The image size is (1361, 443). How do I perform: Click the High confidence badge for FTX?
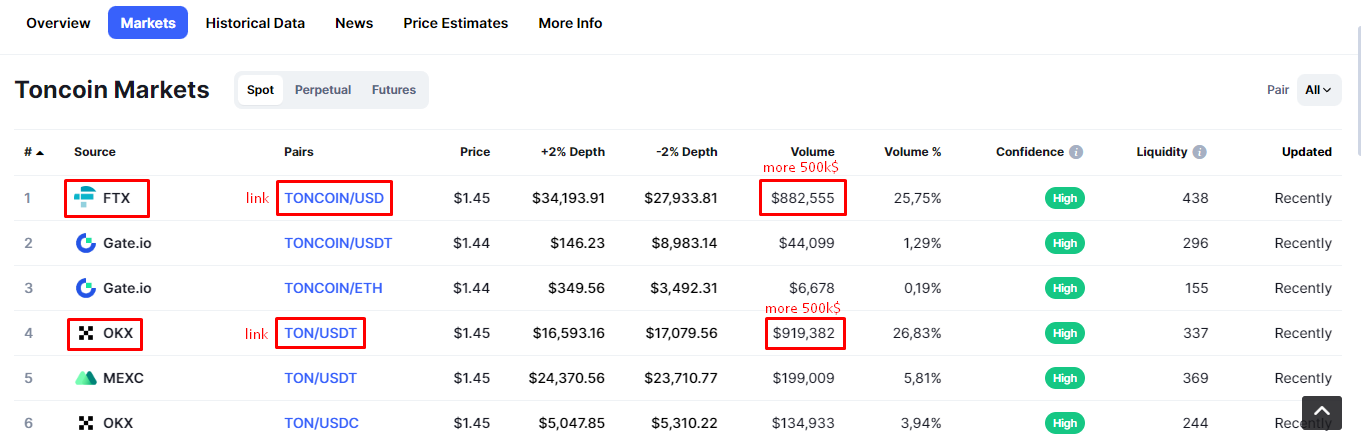click(x=1065, y=198)
